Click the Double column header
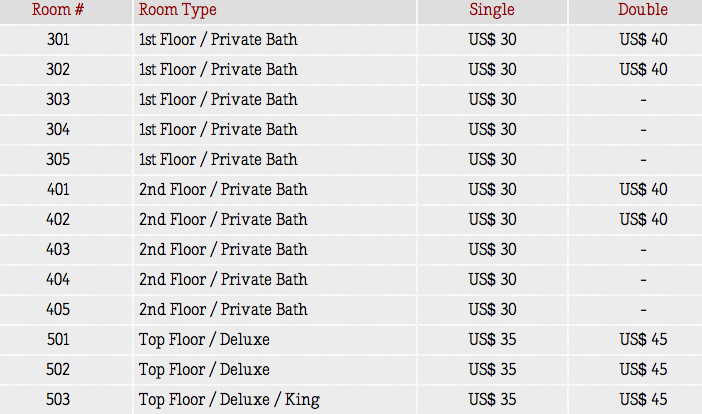 click(x=642, y=9)
